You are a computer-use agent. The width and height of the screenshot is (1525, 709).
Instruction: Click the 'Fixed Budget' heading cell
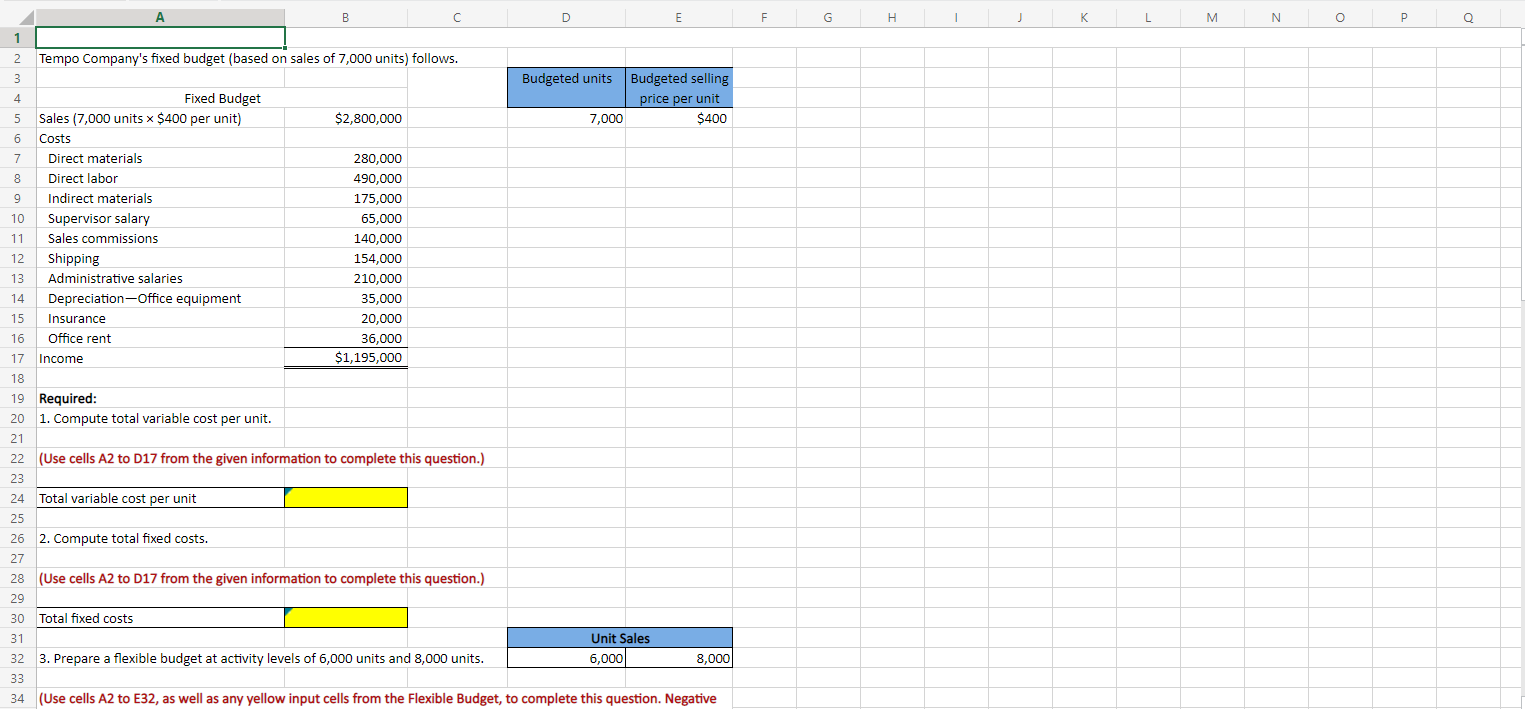[223, 98]
